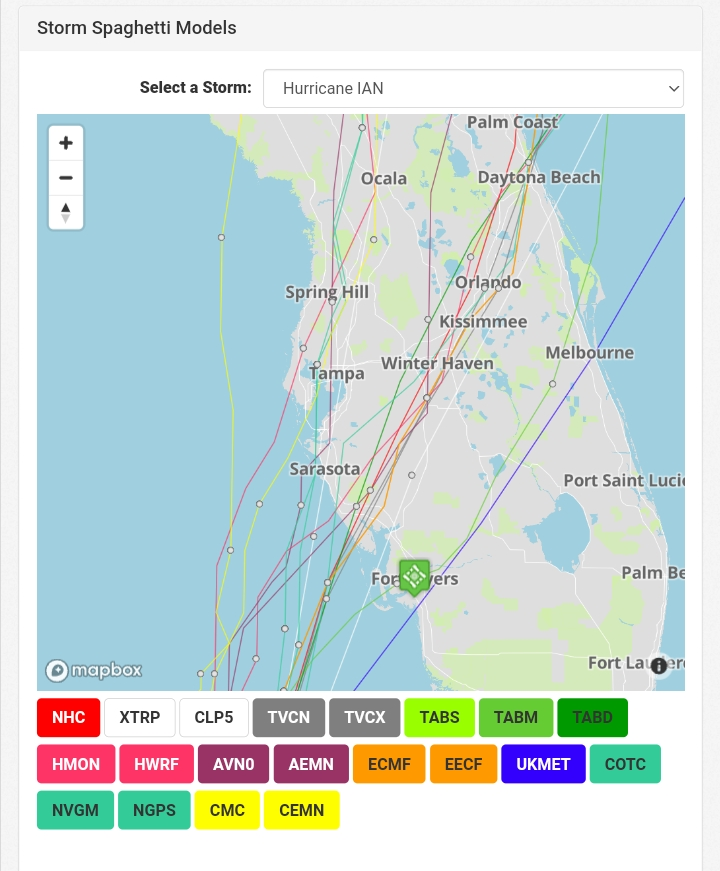This screenshot has width=720, height=871.
Task: Click the Winter Haven map label
Action: [437, 363]
